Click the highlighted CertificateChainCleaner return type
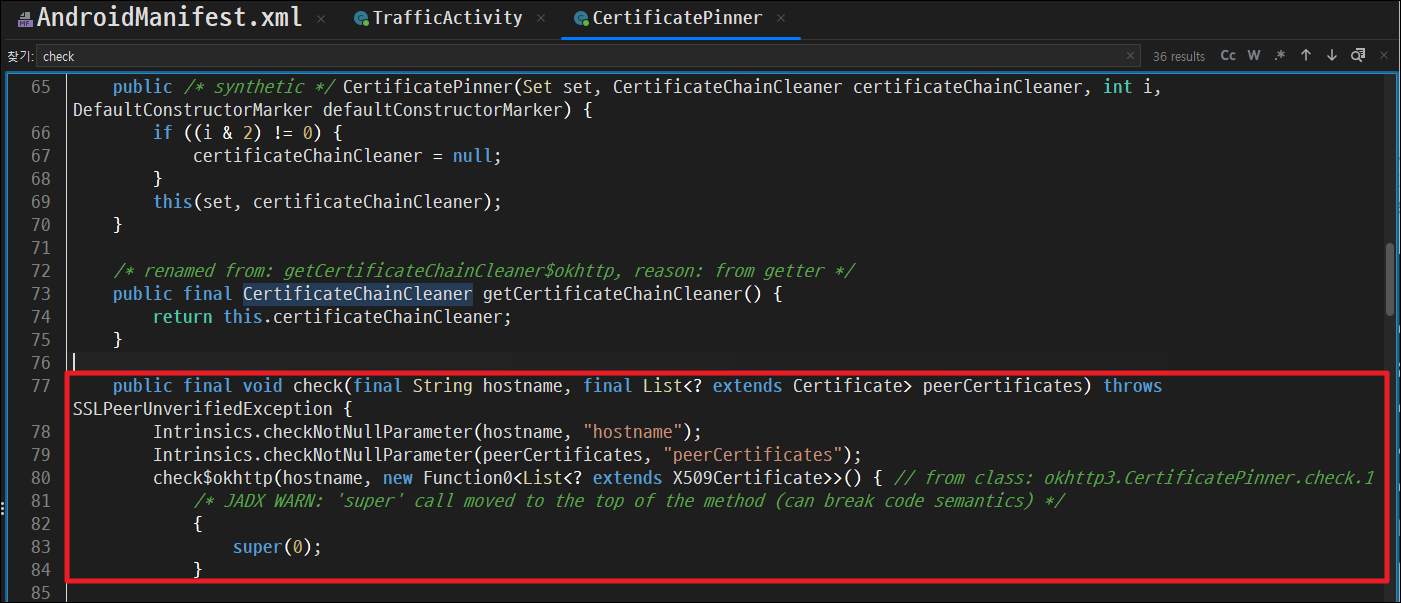 pyautogui.click(x=358, y=294)
